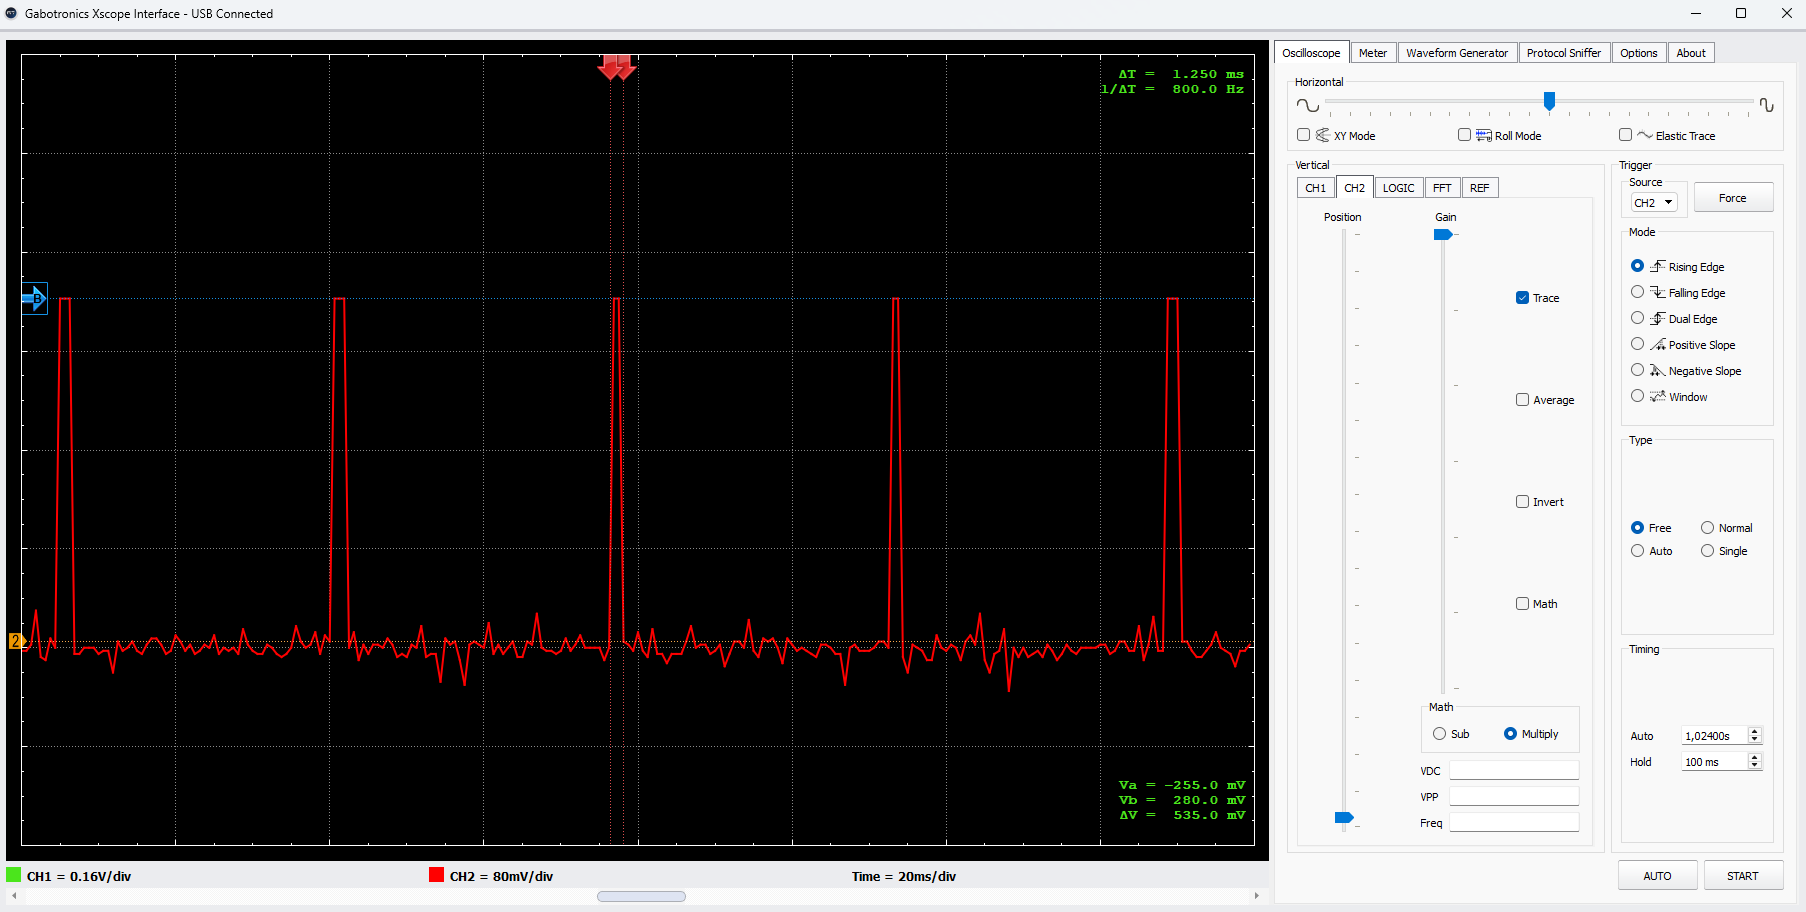
Task: Click the START button
Action: click(x=1743, y=876)
